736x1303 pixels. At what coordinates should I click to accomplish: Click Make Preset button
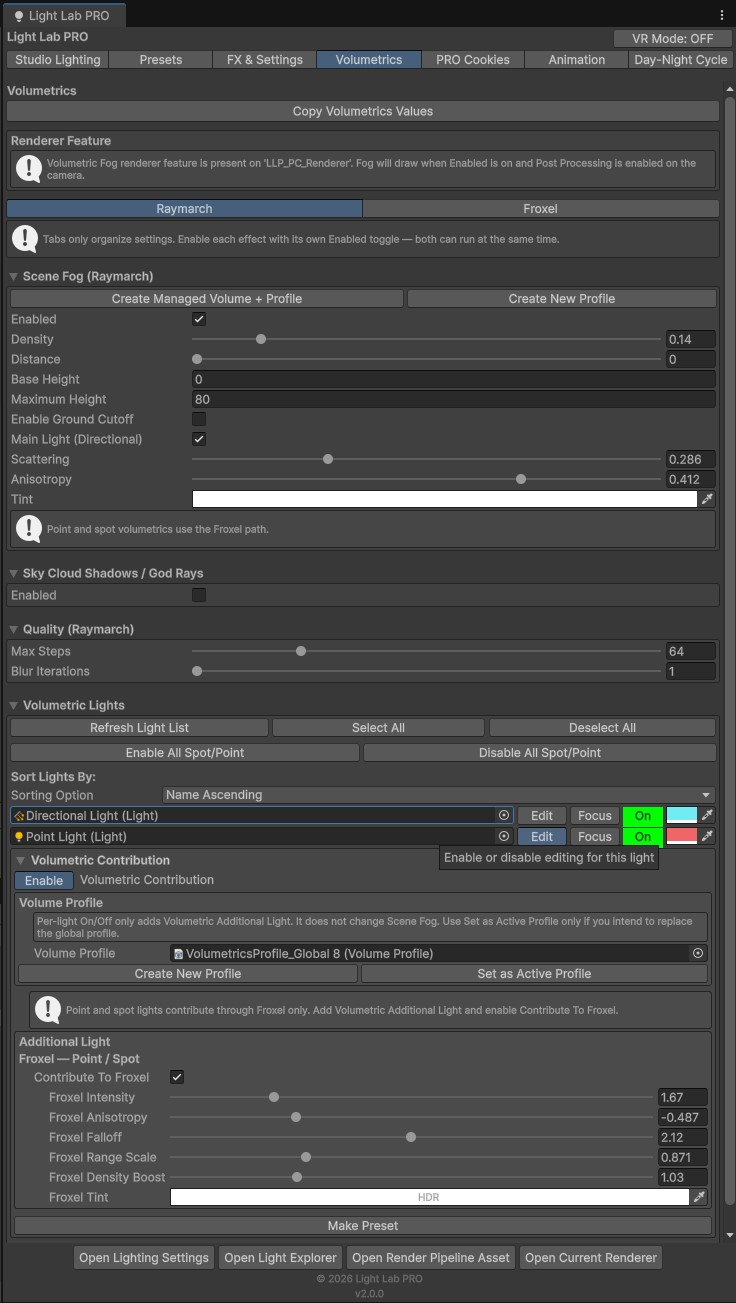363,1226
